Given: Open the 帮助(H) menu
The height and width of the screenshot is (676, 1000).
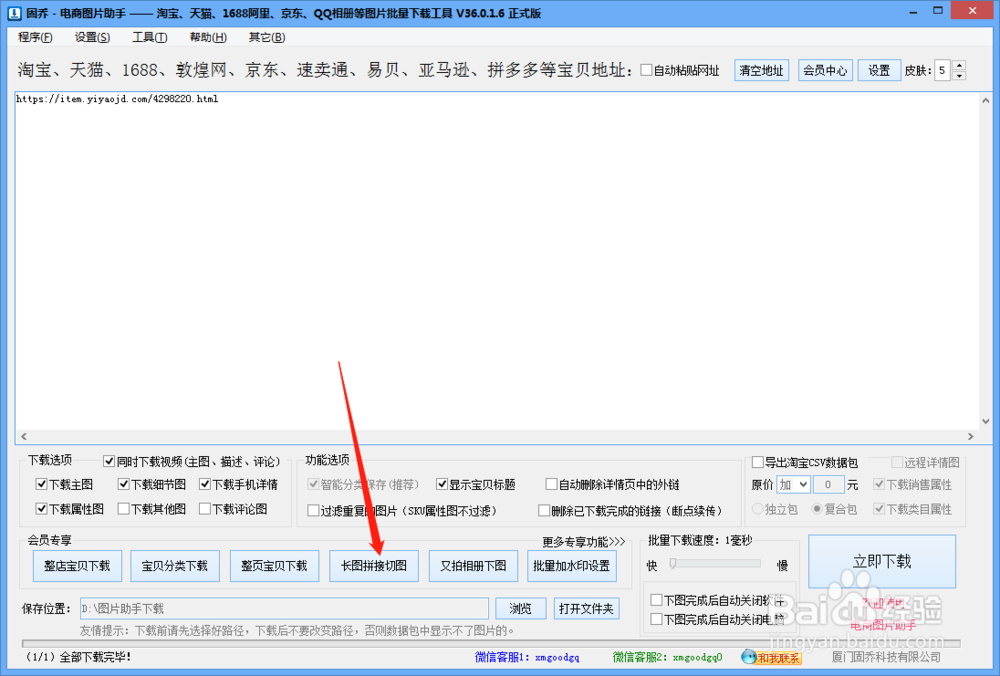Looking at the screenshot, I should (208, 38).
